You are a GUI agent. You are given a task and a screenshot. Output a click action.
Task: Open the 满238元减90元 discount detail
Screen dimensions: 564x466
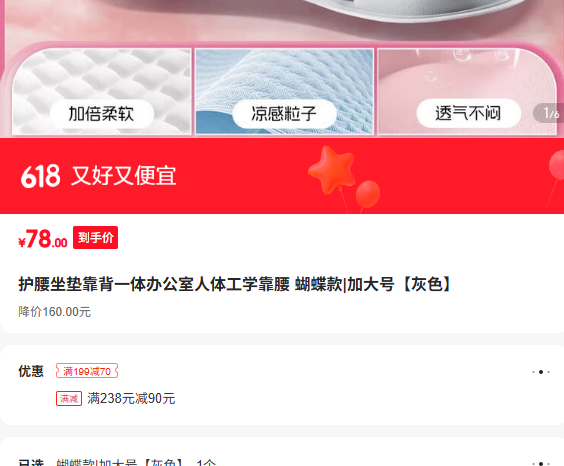pos(131,398)
